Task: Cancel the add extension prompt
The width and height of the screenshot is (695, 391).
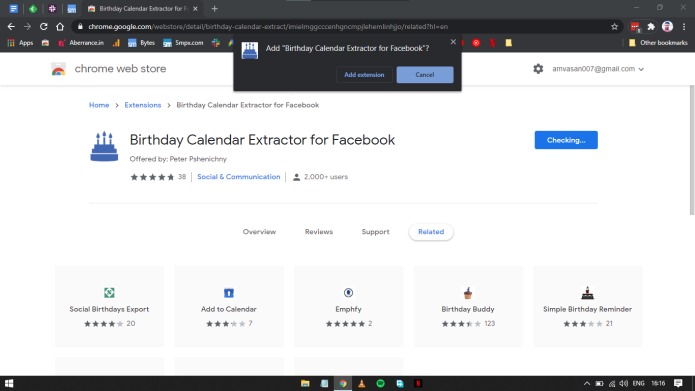Action: coord(425,74)
